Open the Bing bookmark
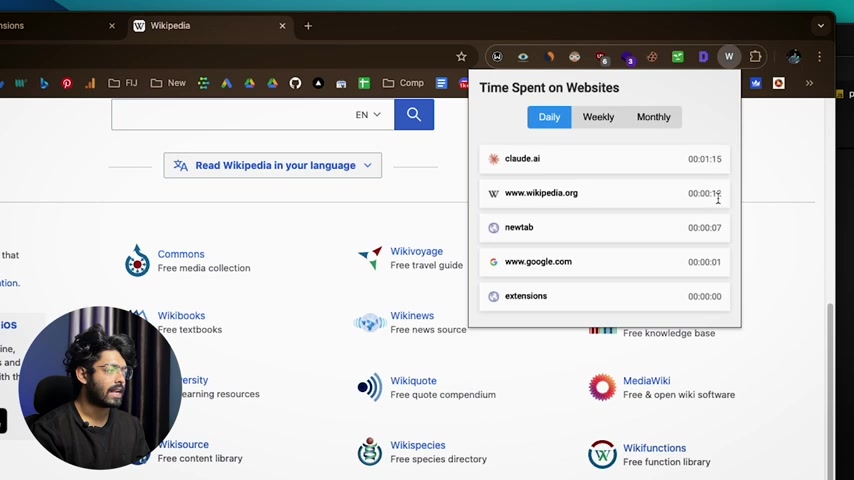Screen dimensions: 854x480 pos(44,83)
